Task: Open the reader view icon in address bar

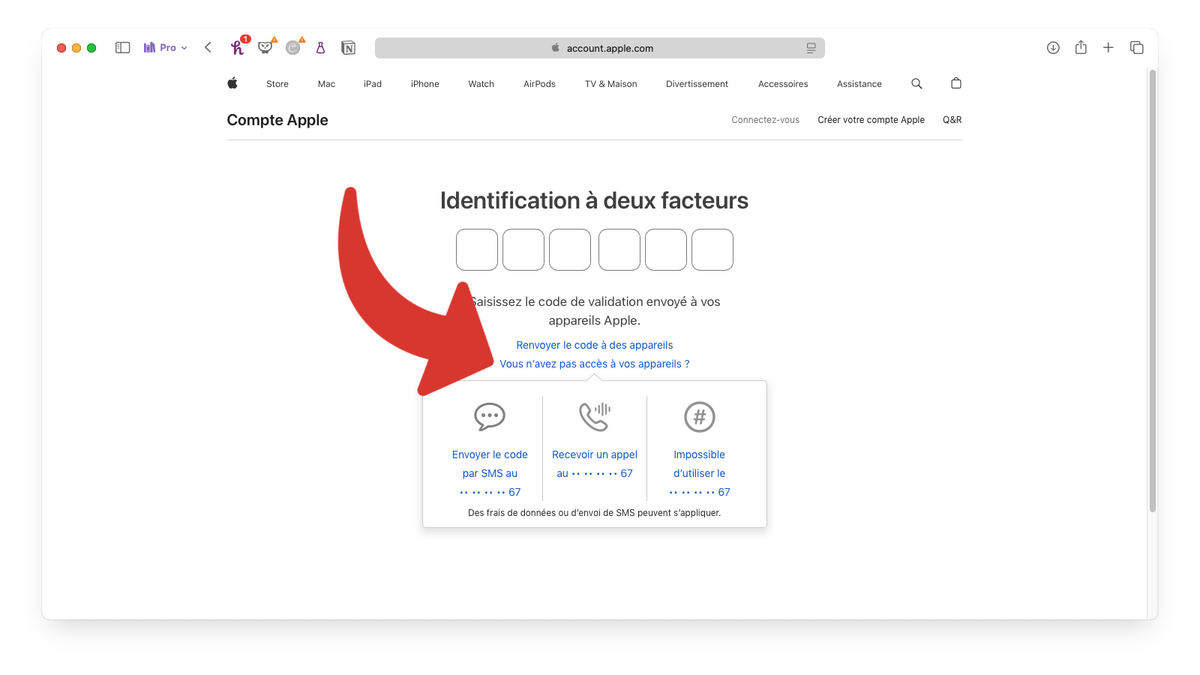Action: pos(811,48)
